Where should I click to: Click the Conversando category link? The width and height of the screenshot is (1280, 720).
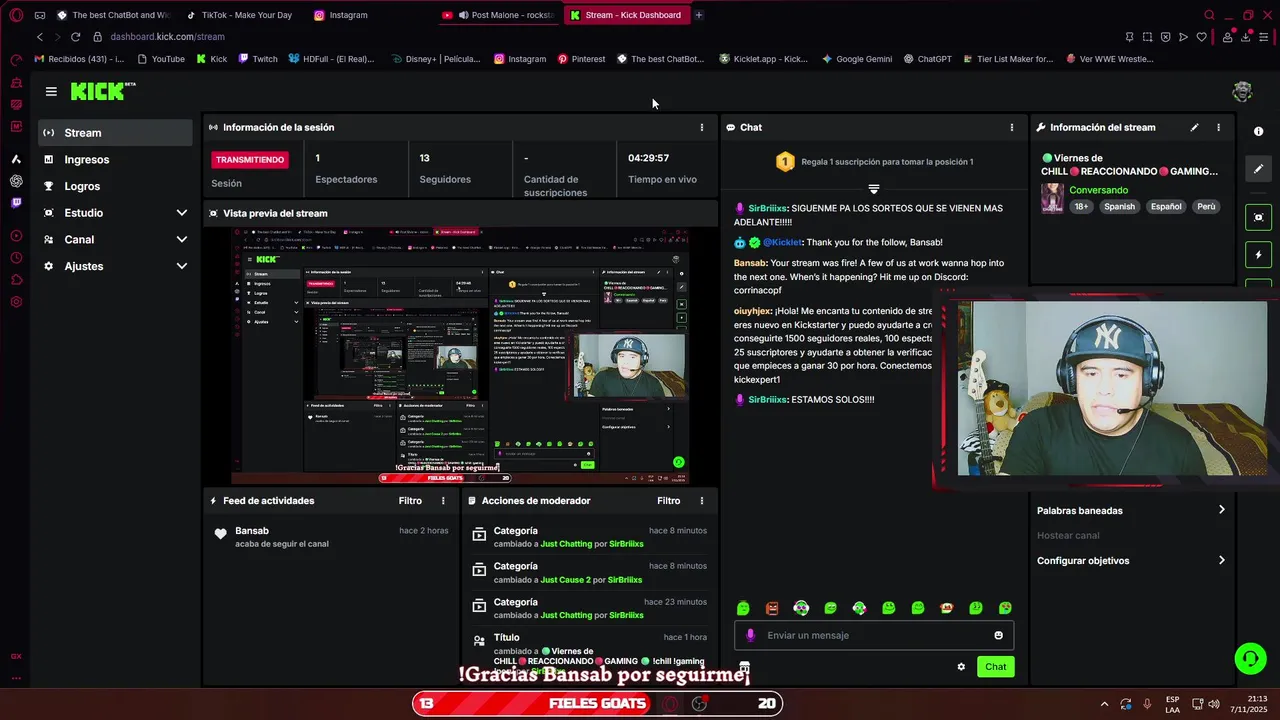pyautogui.click(x=1098, y=190)
